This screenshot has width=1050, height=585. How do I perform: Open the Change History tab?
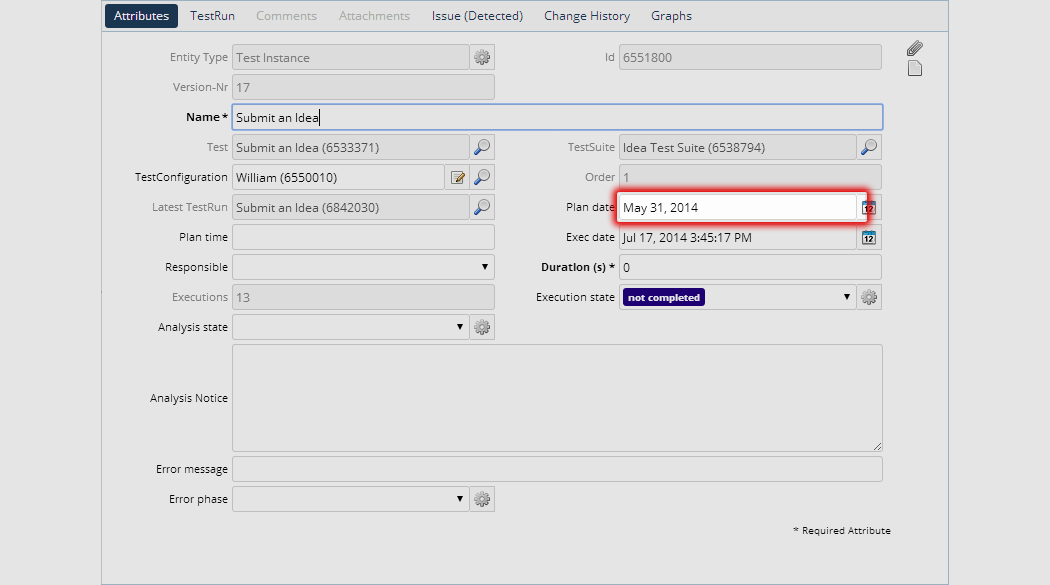587,15
